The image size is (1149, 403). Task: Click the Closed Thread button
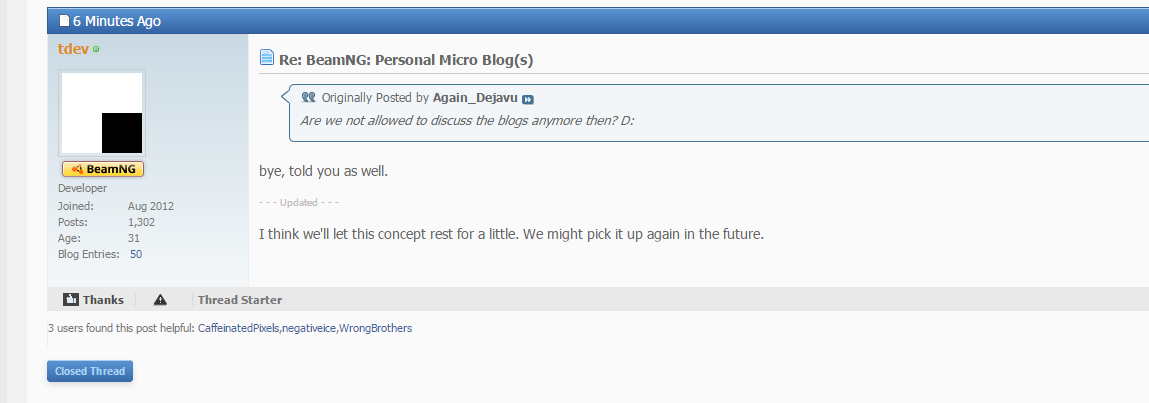click(x=90, y=371)
